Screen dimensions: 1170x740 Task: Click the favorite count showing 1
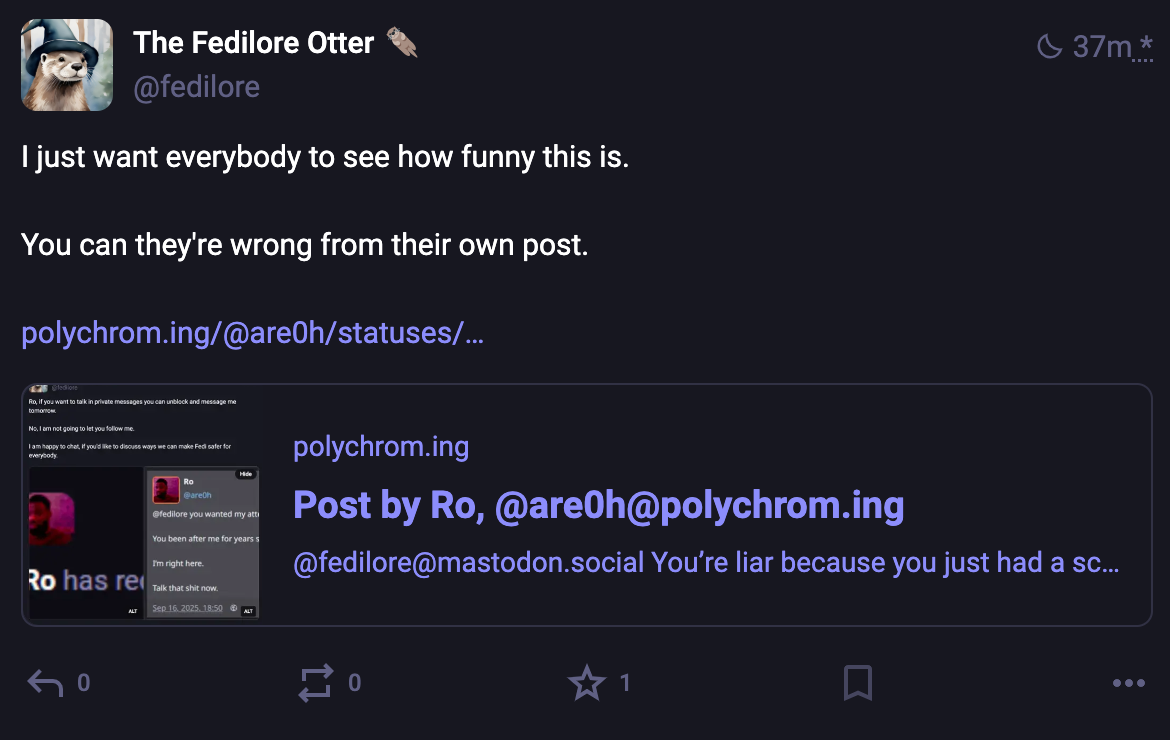(x=625, y=683)
